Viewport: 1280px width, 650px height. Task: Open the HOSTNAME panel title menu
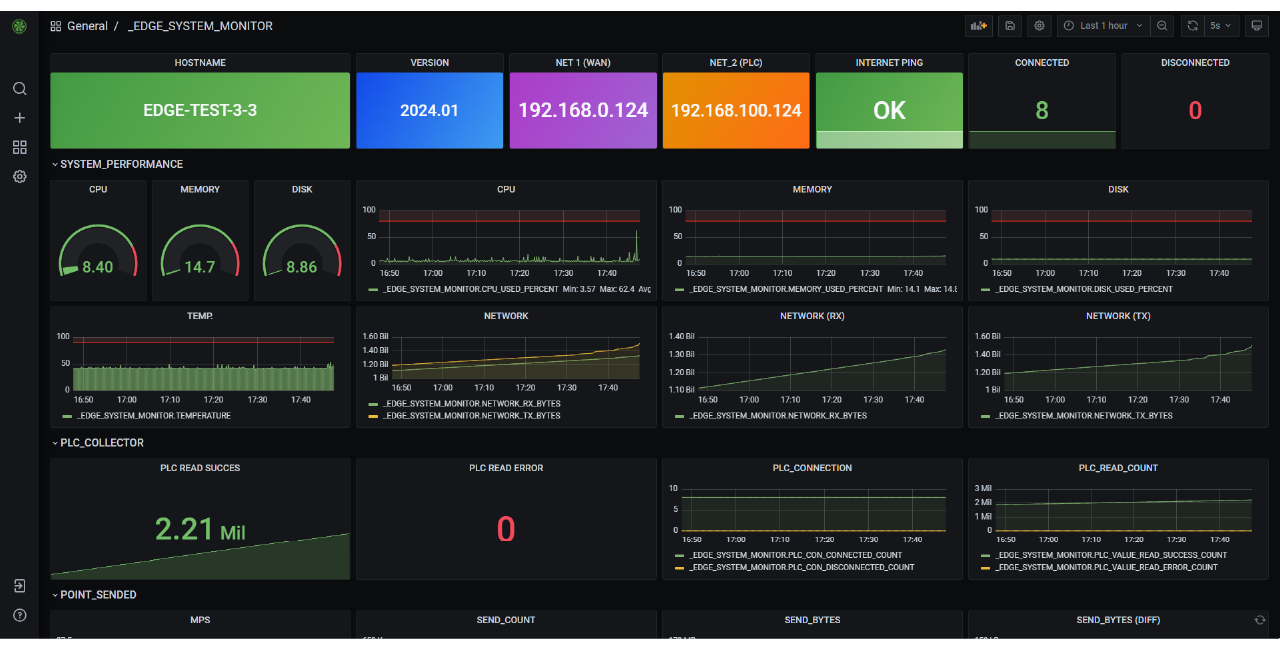point(200,63)
